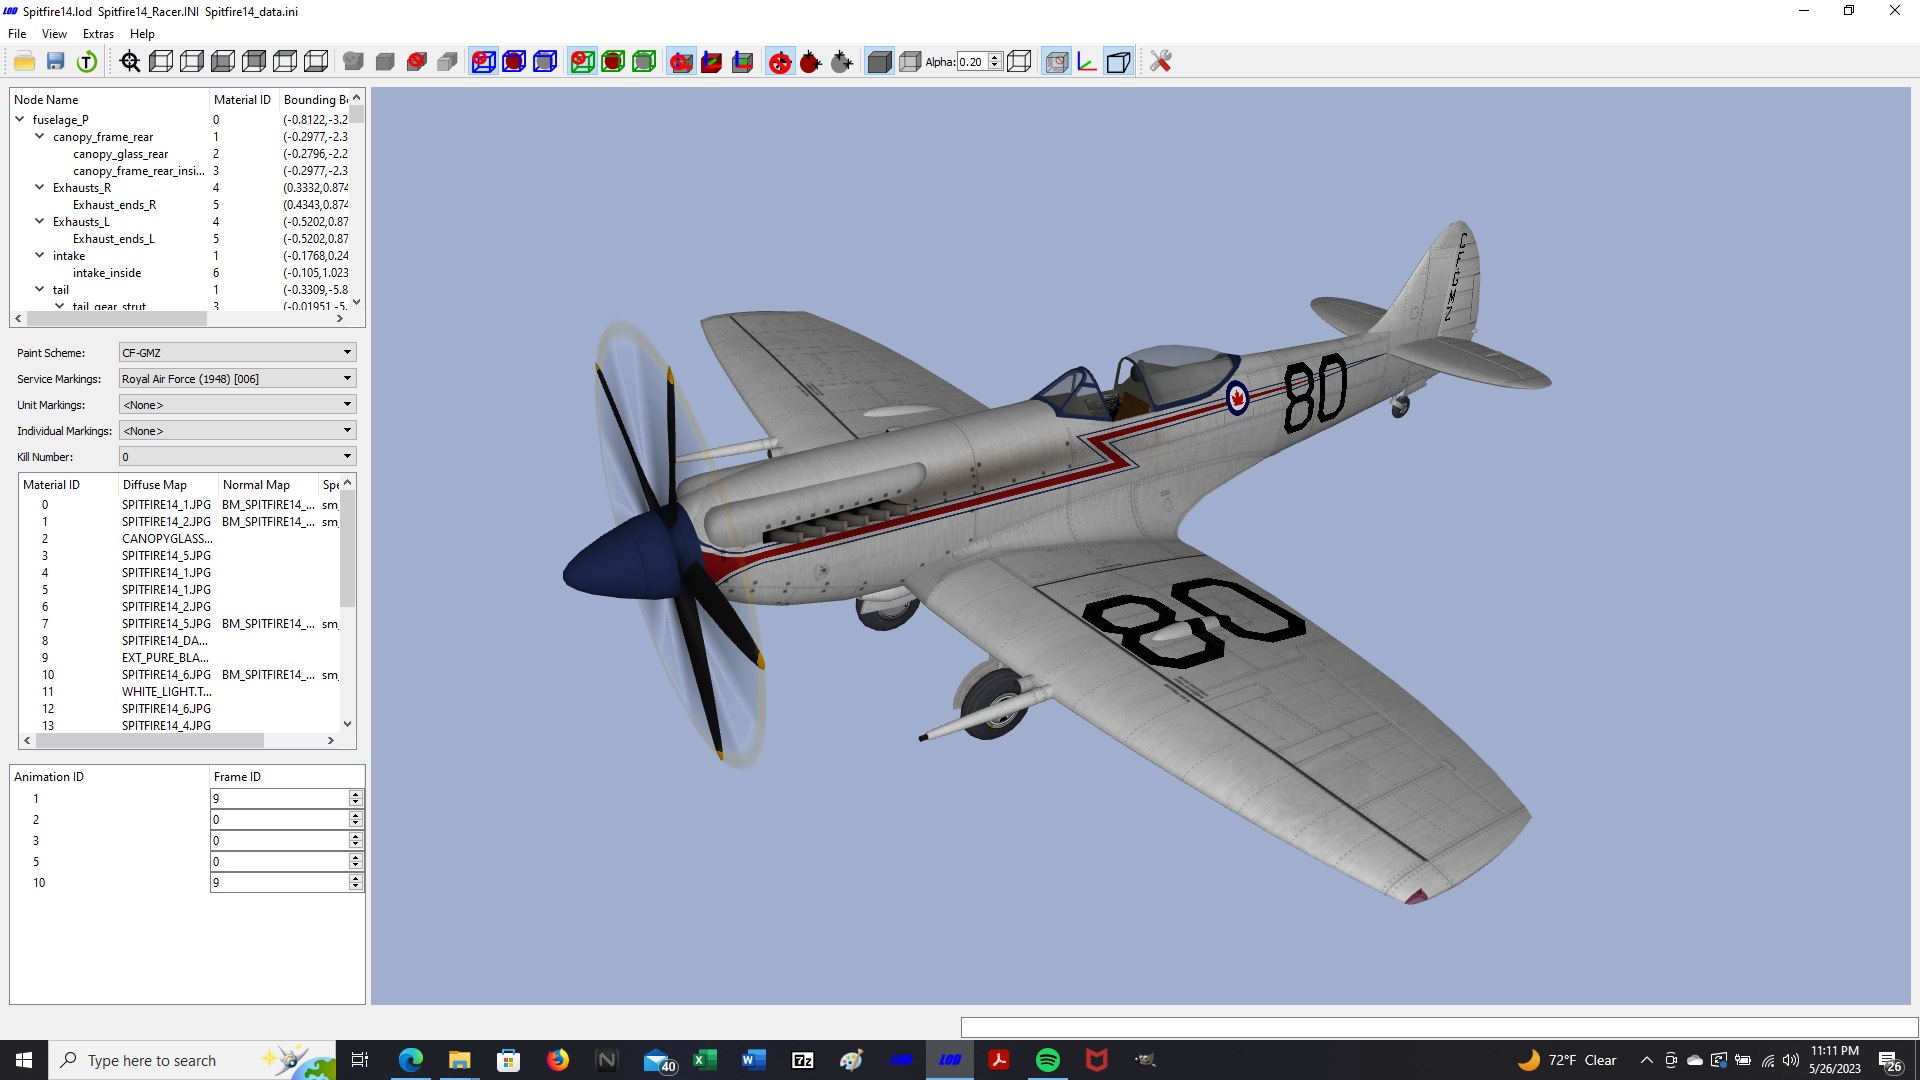Viewport: 1920px width, 1080px height.
Task: Click inside the Alpha 0.20 input field
Action: tap(972, 62)
